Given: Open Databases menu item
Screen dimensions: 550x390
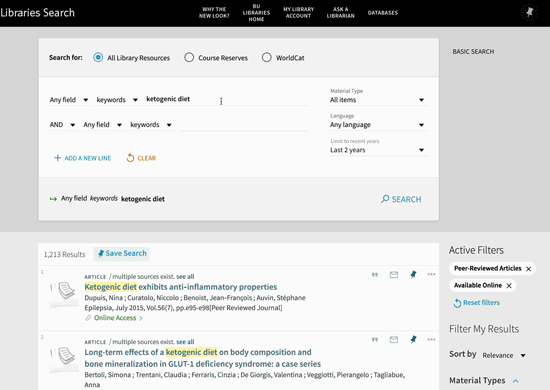Looking at the screenshot, I should [383, 13].
